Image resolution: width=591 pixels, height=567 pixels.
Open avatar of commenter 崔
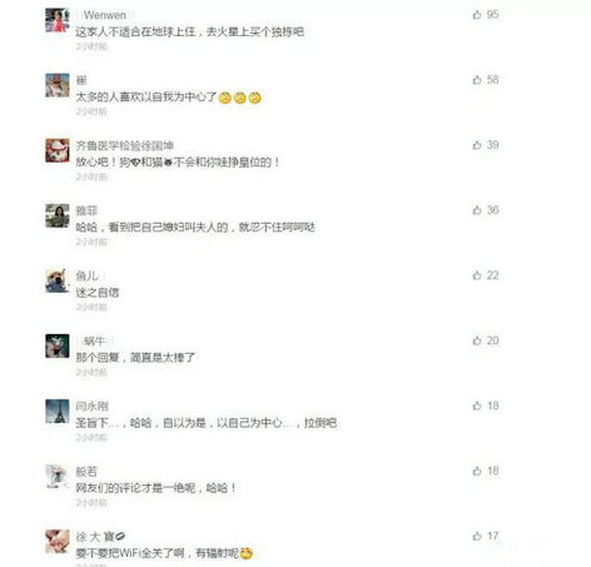57,85
